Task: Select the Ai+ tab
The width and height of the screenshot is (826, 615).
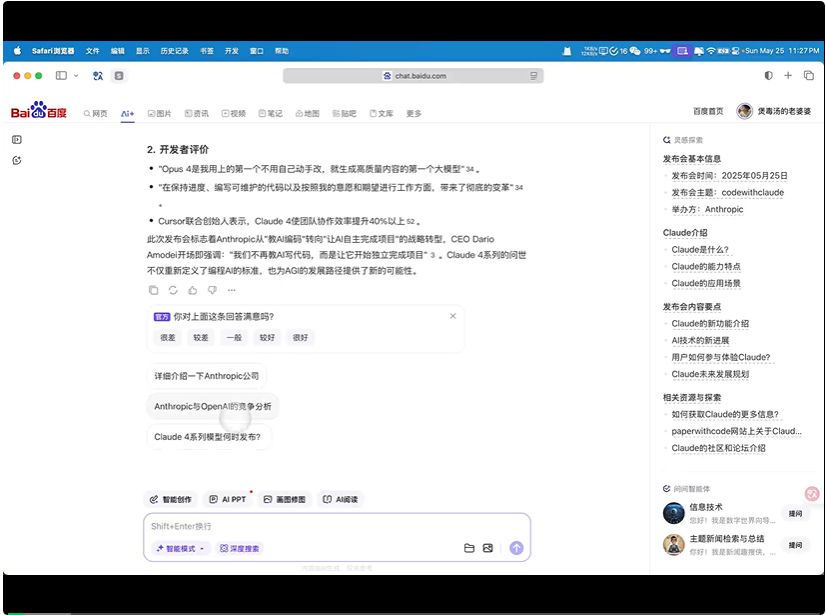Action: [127, 113]
